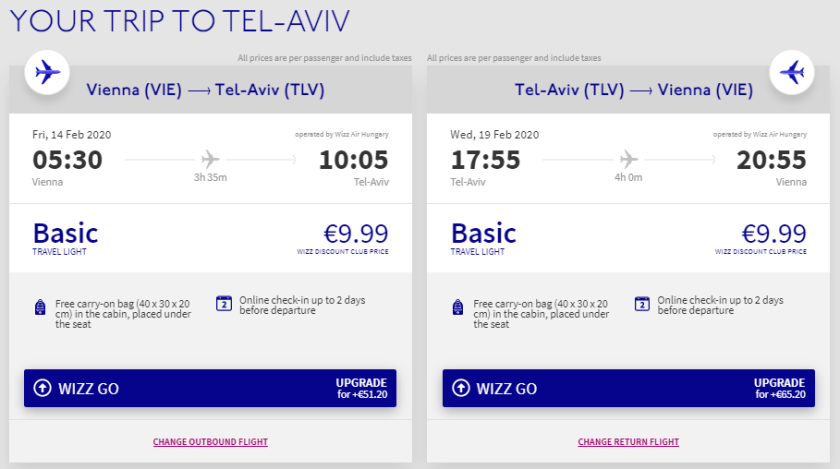Image resolution: width=840 pixels, height=469 pixels.
Task: Upgrade outbound flight to WIZZ GO for +€51.20
Action: [x=210, y=388]
